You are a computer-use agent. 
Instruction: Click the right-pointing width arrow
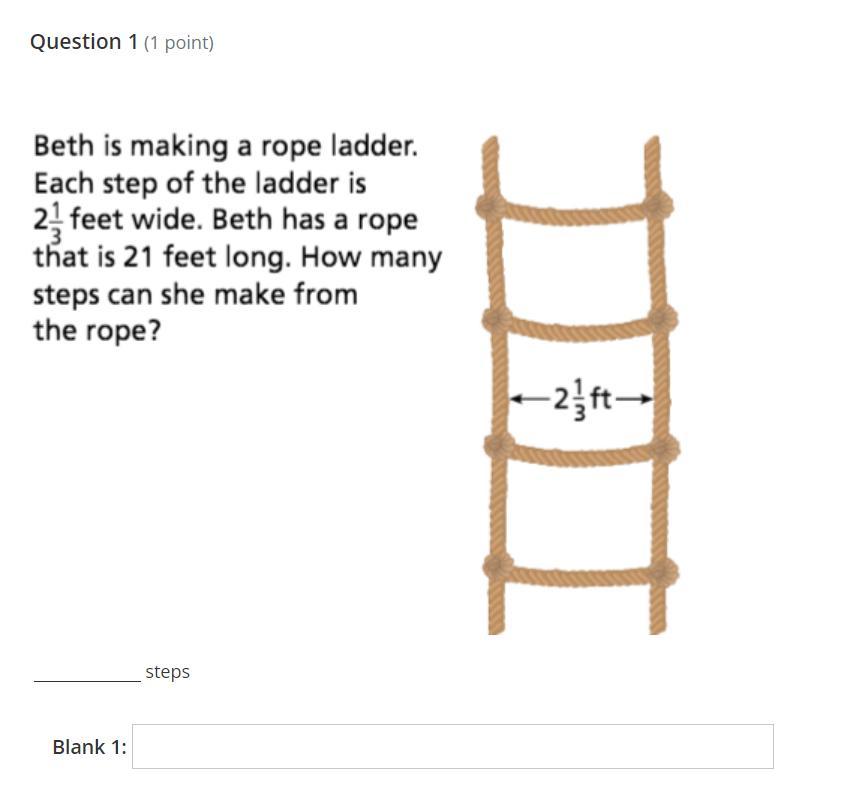[x=634, y=400]
